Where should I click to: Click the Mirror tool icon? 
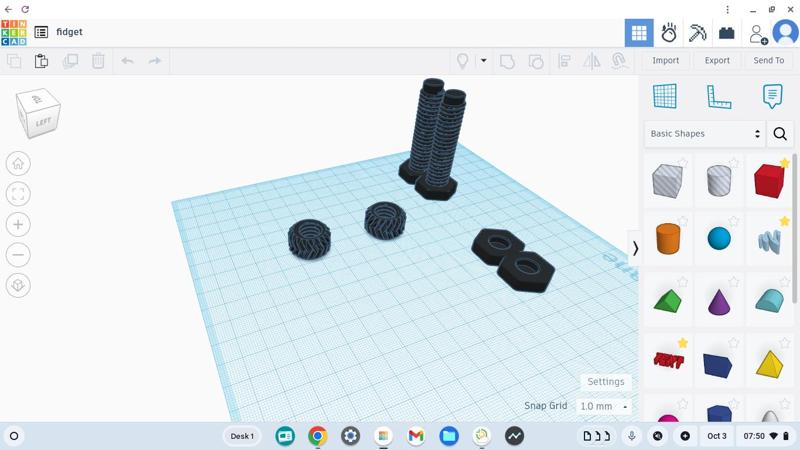592,62
